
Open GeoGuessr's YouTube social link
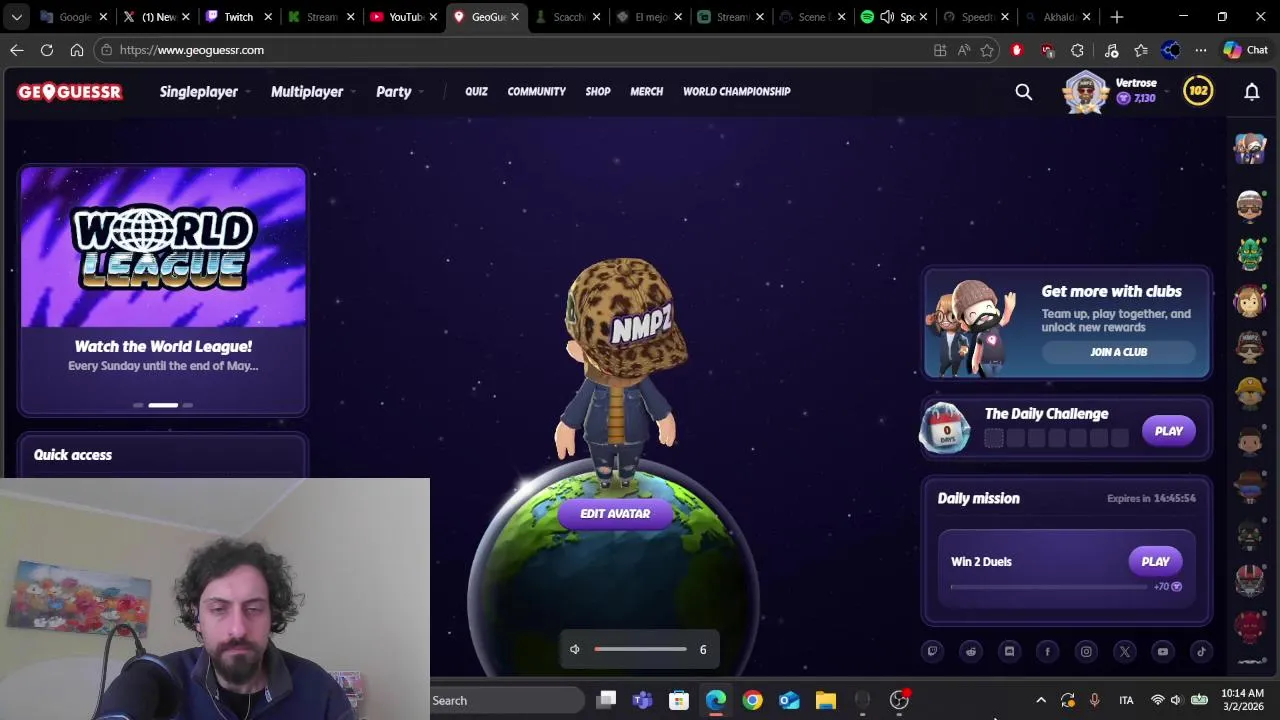tap(1162, 651)
